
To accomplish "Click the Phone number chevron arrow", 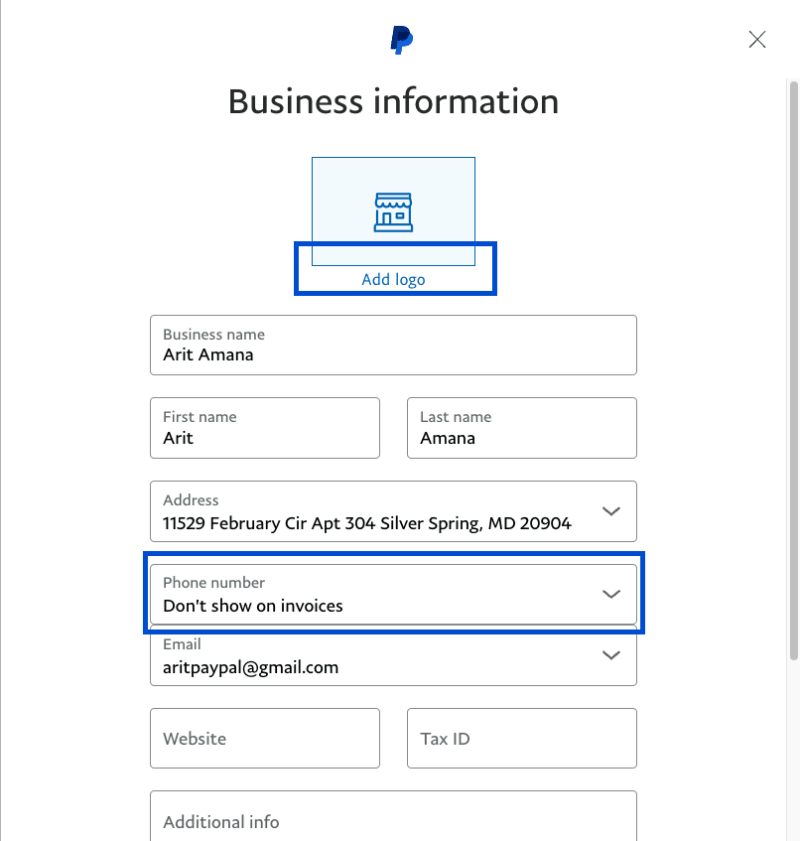I will [611, 594].
